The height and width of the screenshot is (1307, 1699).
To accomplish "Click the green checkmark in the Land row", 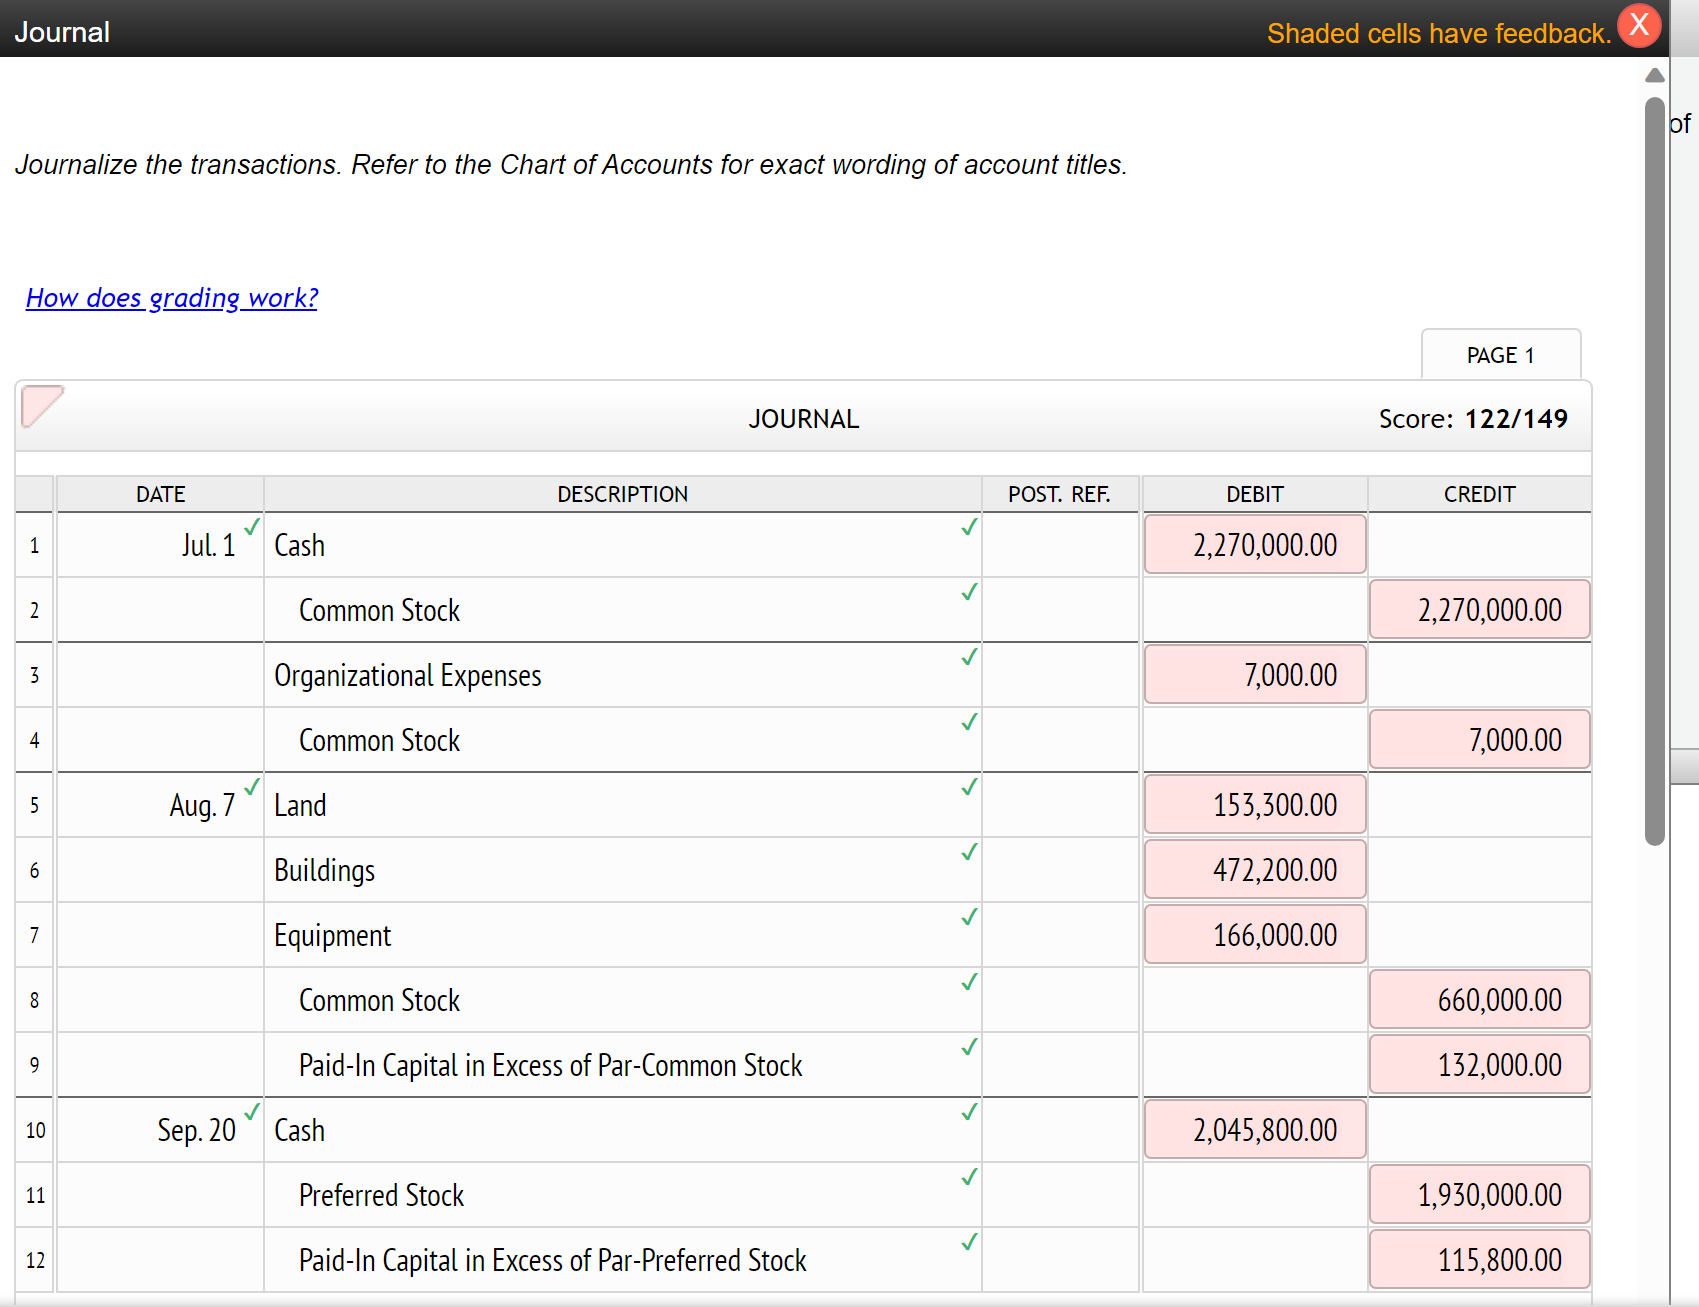I will [969, 786].
